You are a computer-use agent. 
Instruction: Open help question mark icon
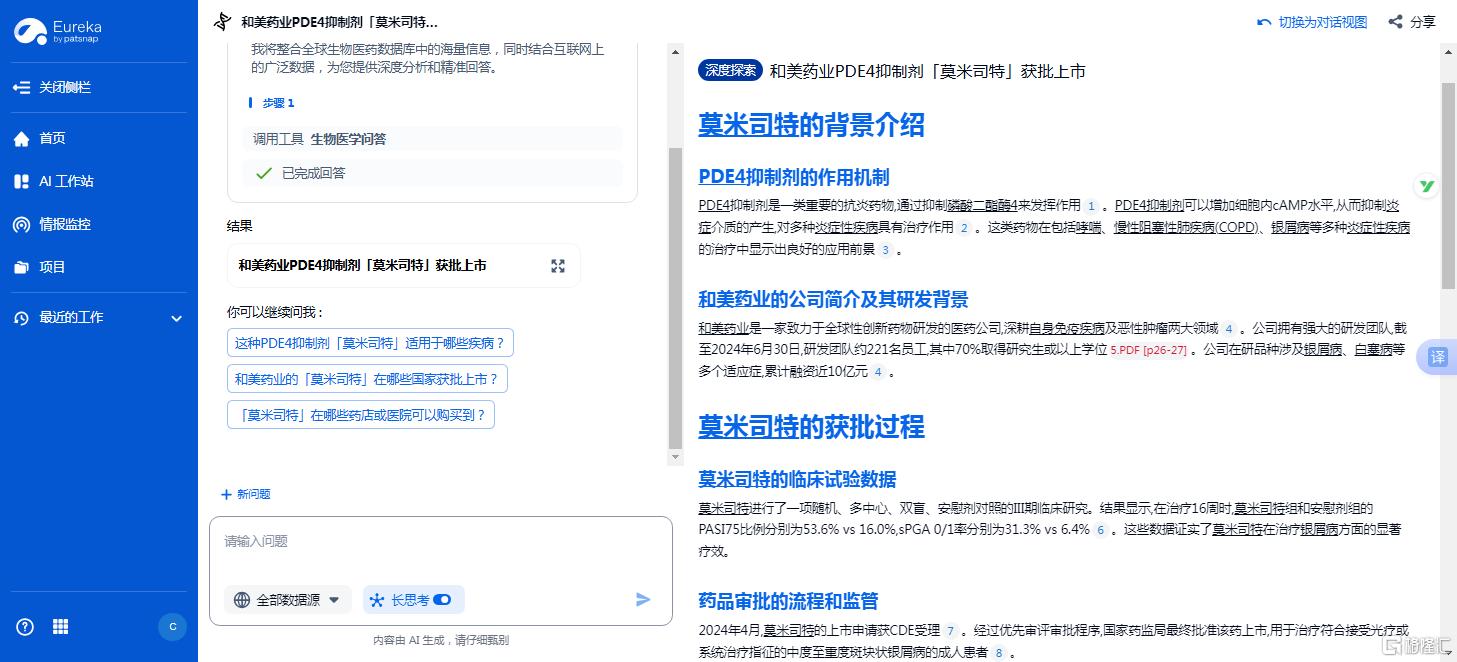pyautogui.click(x=25, y=627)
